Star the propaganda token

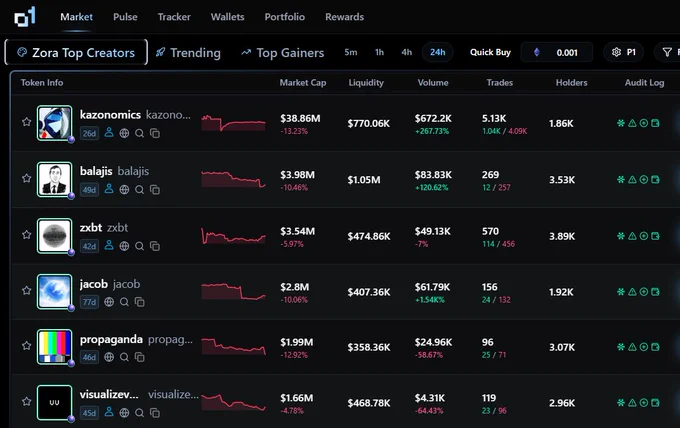click(26, 346)
